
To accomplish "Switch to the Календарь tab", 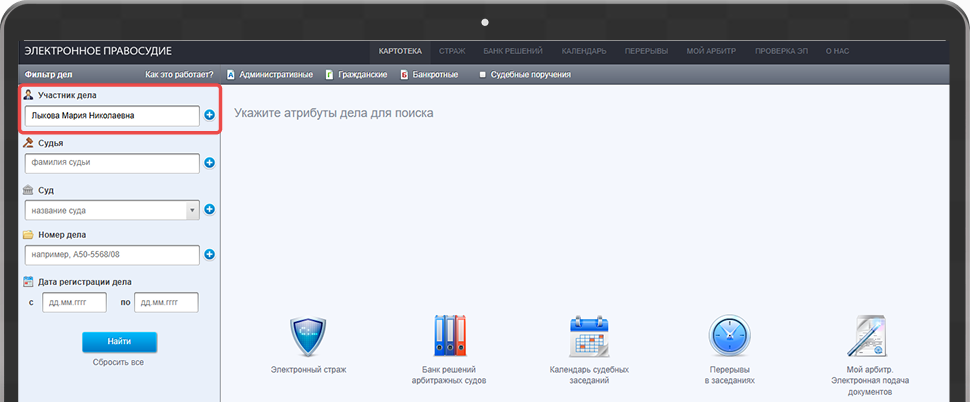I will click(x=583, y=50).
